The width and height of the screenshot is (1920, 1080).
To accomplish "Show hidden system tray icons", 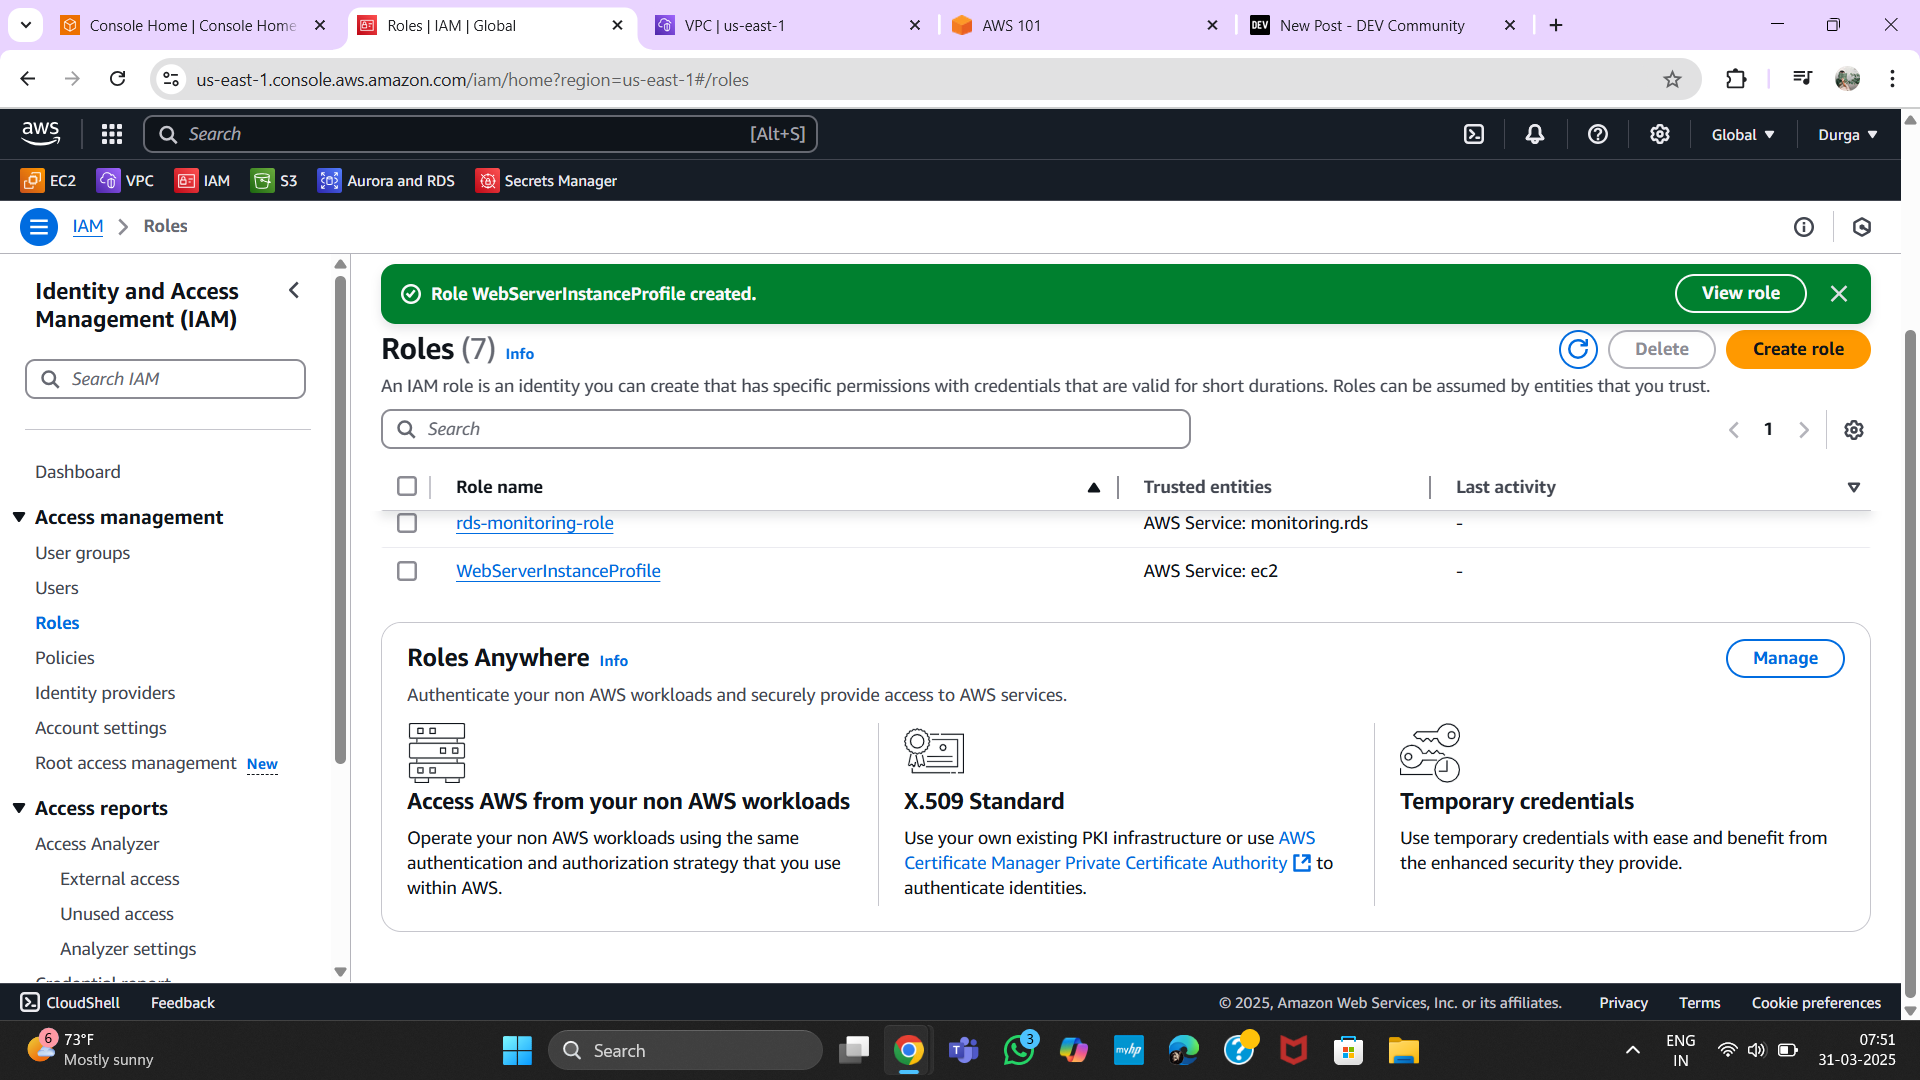I will tap(1633, 1050).
